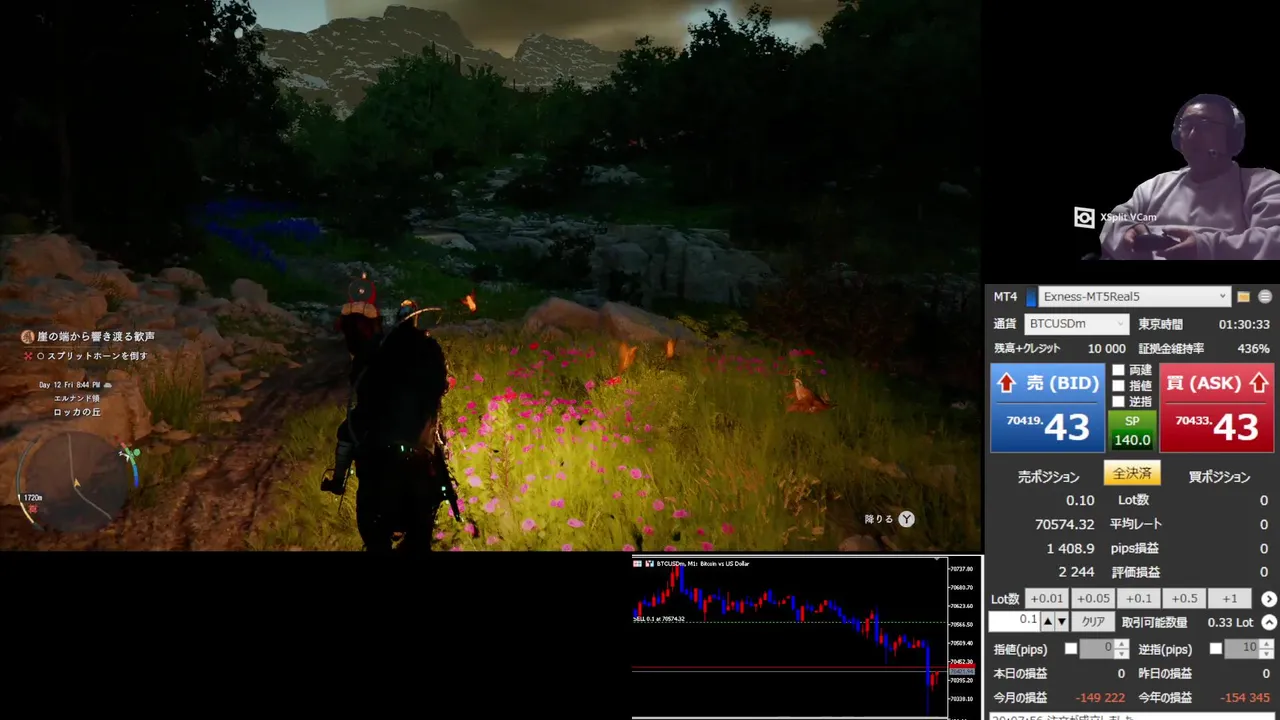Click the BTCUSDm chart window title icon
The image size is (1280, 720).
[638, 564]
